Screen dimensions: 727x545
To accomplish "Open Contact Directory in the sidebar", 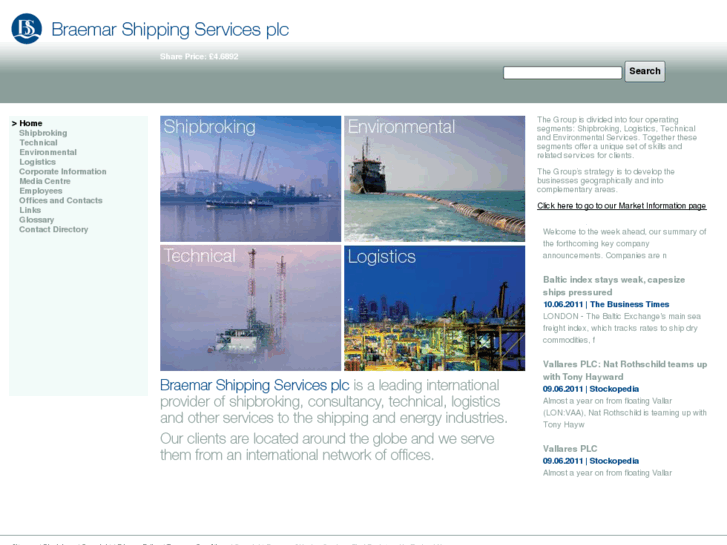I will (54, 230).
